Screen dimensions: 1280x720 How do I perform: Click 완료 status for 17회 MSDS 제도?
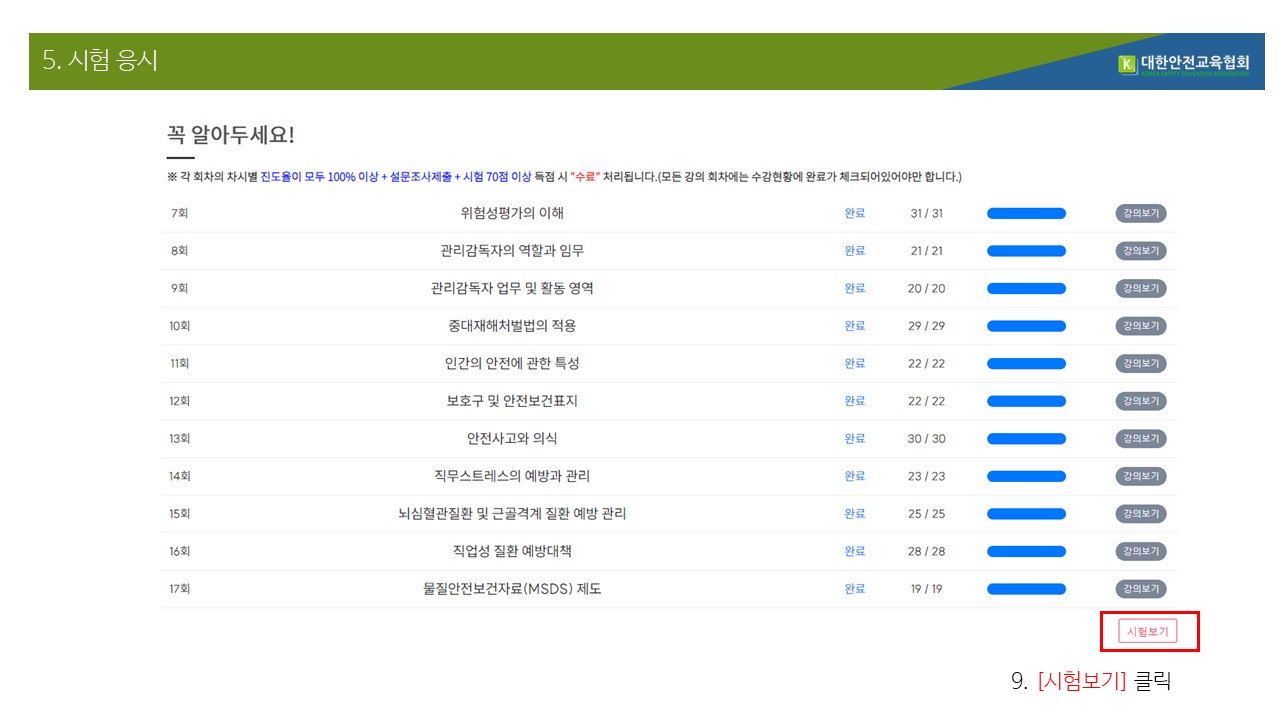pyautogui.click(x=854, y=589)
